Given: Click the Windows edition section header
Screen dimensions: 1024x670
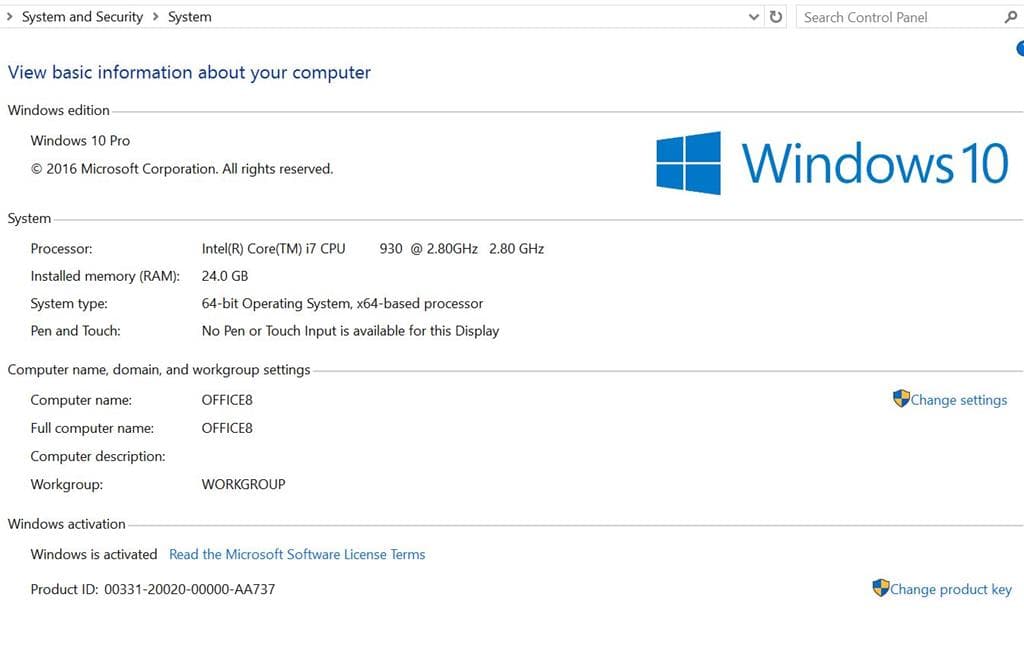Looking at the screenshot, I should pos(58,110).
